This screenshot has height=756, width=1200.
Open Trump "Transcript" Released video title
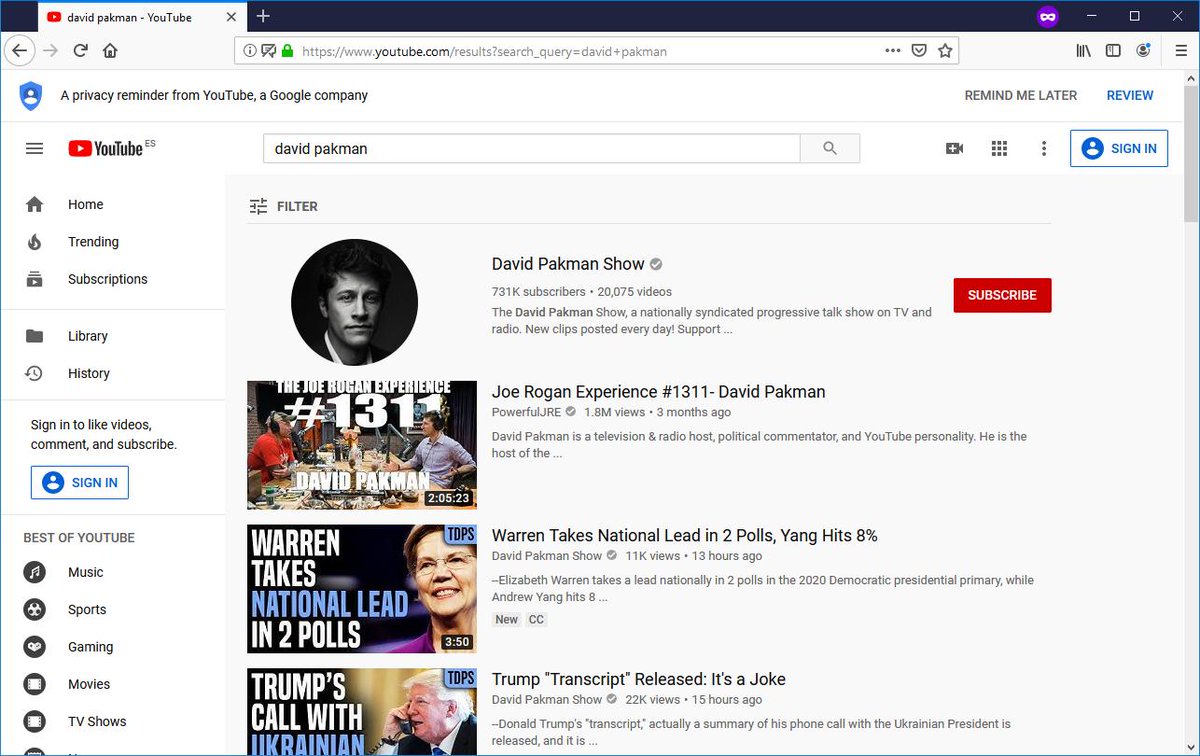tap(639, 680)
